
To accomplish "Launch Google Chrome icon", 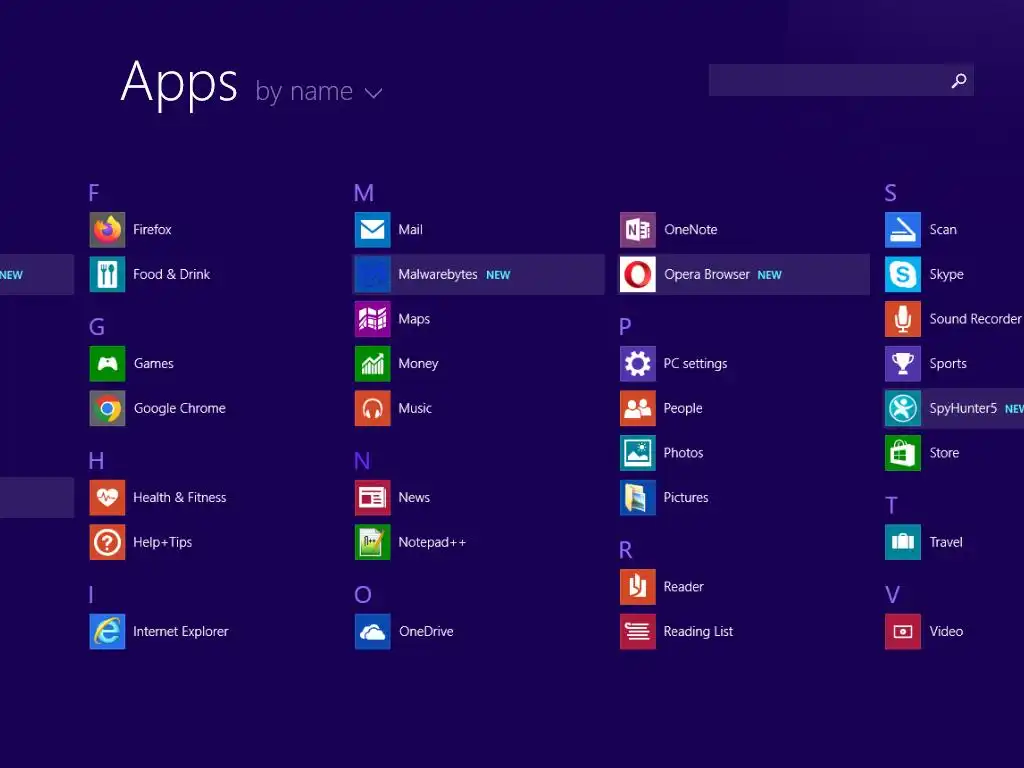I will 107,408.
